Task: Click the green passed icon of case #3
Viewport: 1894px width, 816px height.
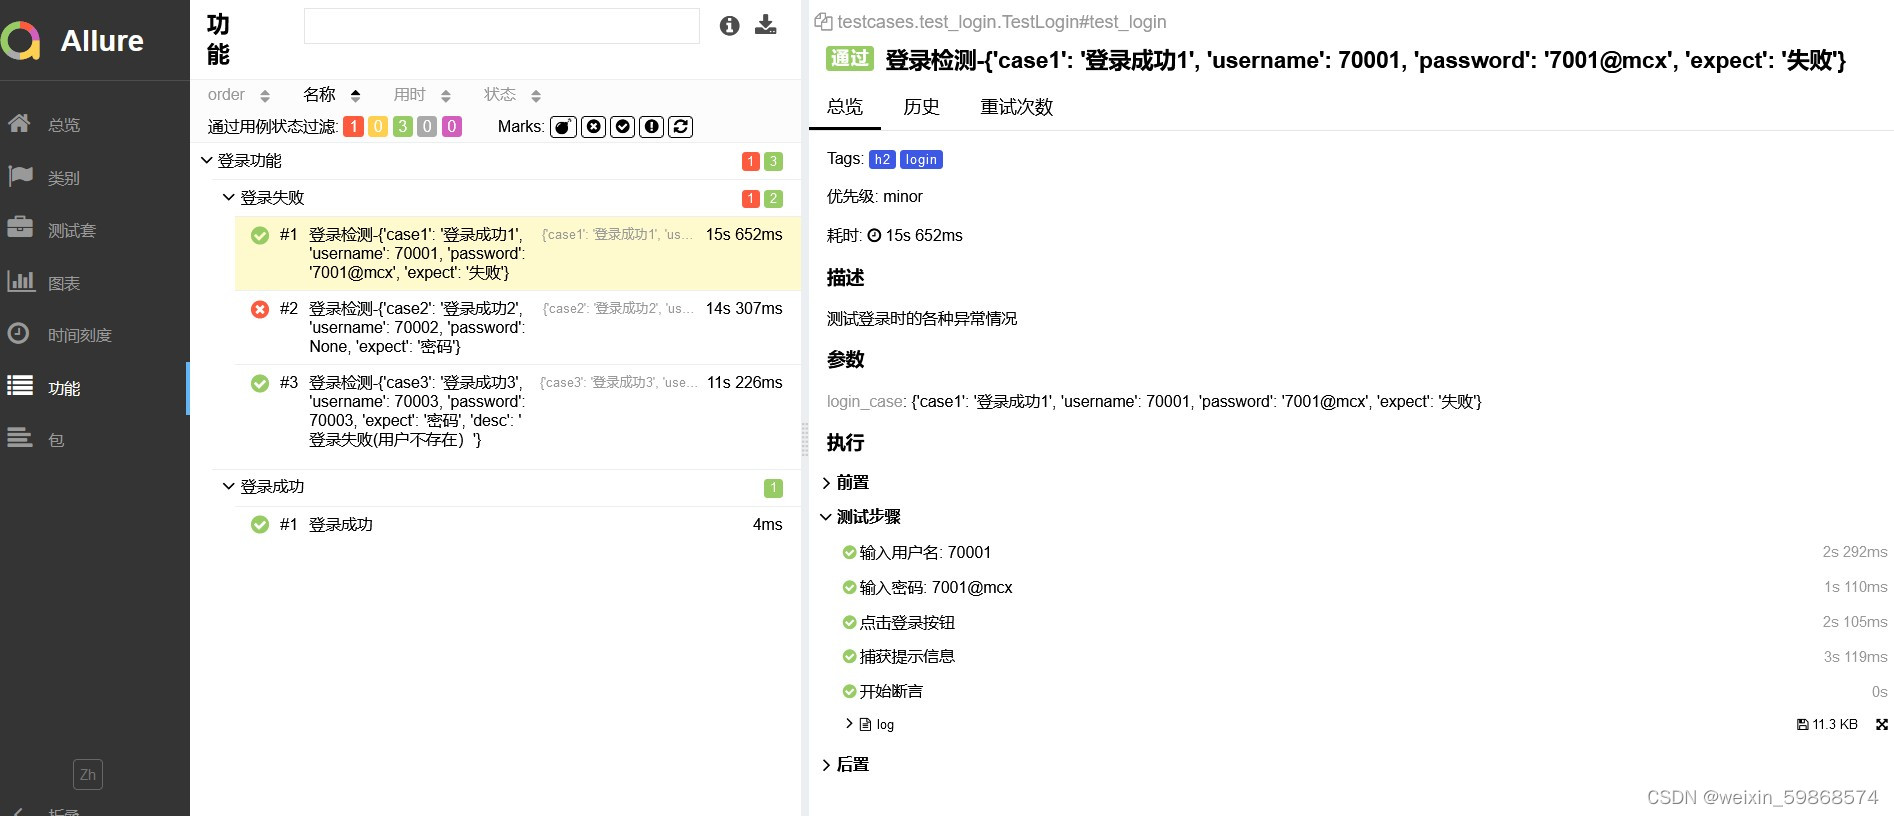Action: (x=260, y=384)
